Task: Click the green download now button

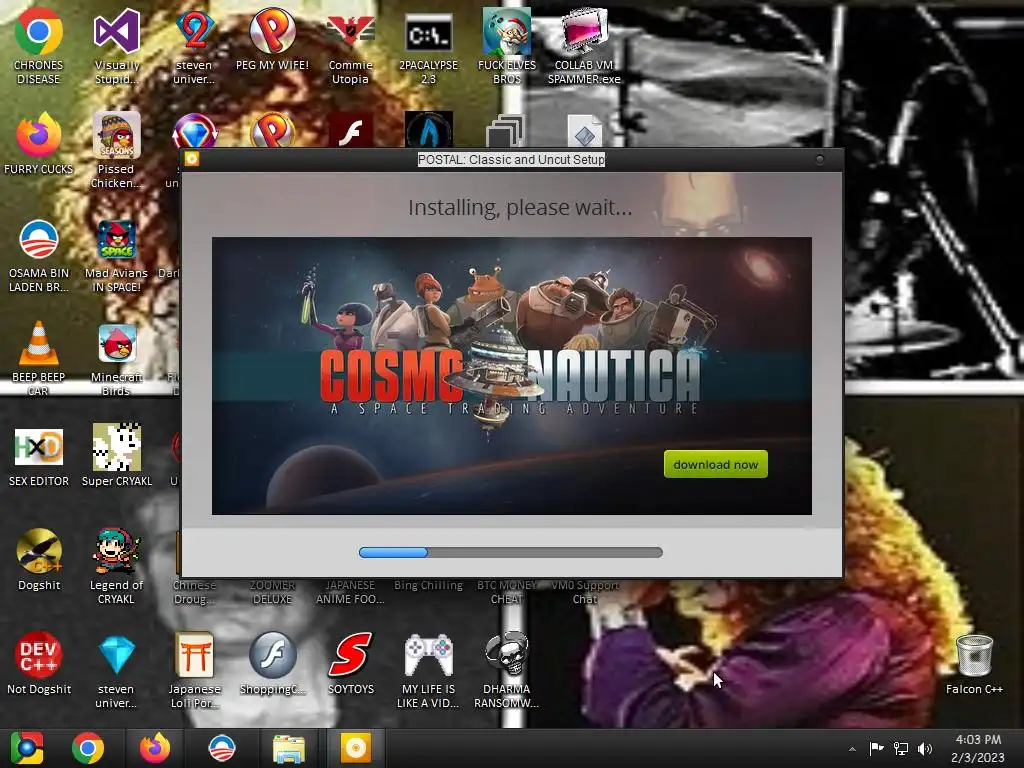Action: (x=715, y=464)
